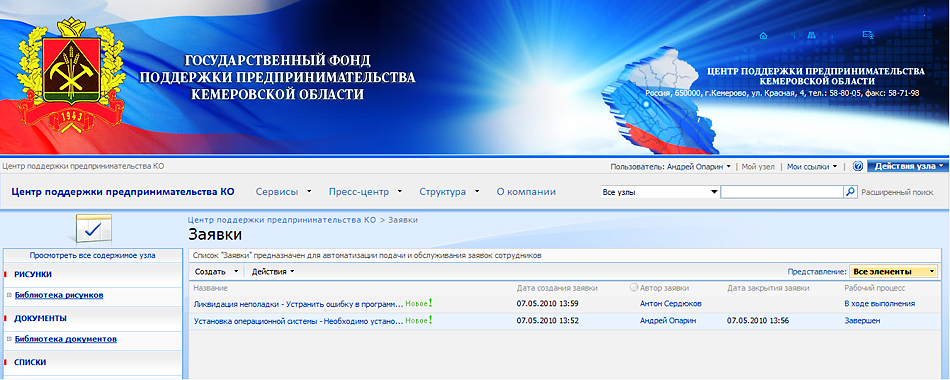Open the Все узлы search scope dropdown
950x380 pixels.
coord(660,192)
